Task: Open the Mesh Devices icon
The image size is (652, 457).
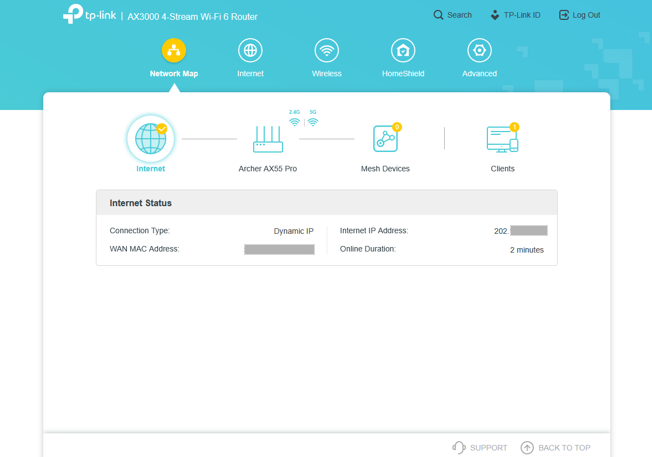Action: [x=385, y=139]
